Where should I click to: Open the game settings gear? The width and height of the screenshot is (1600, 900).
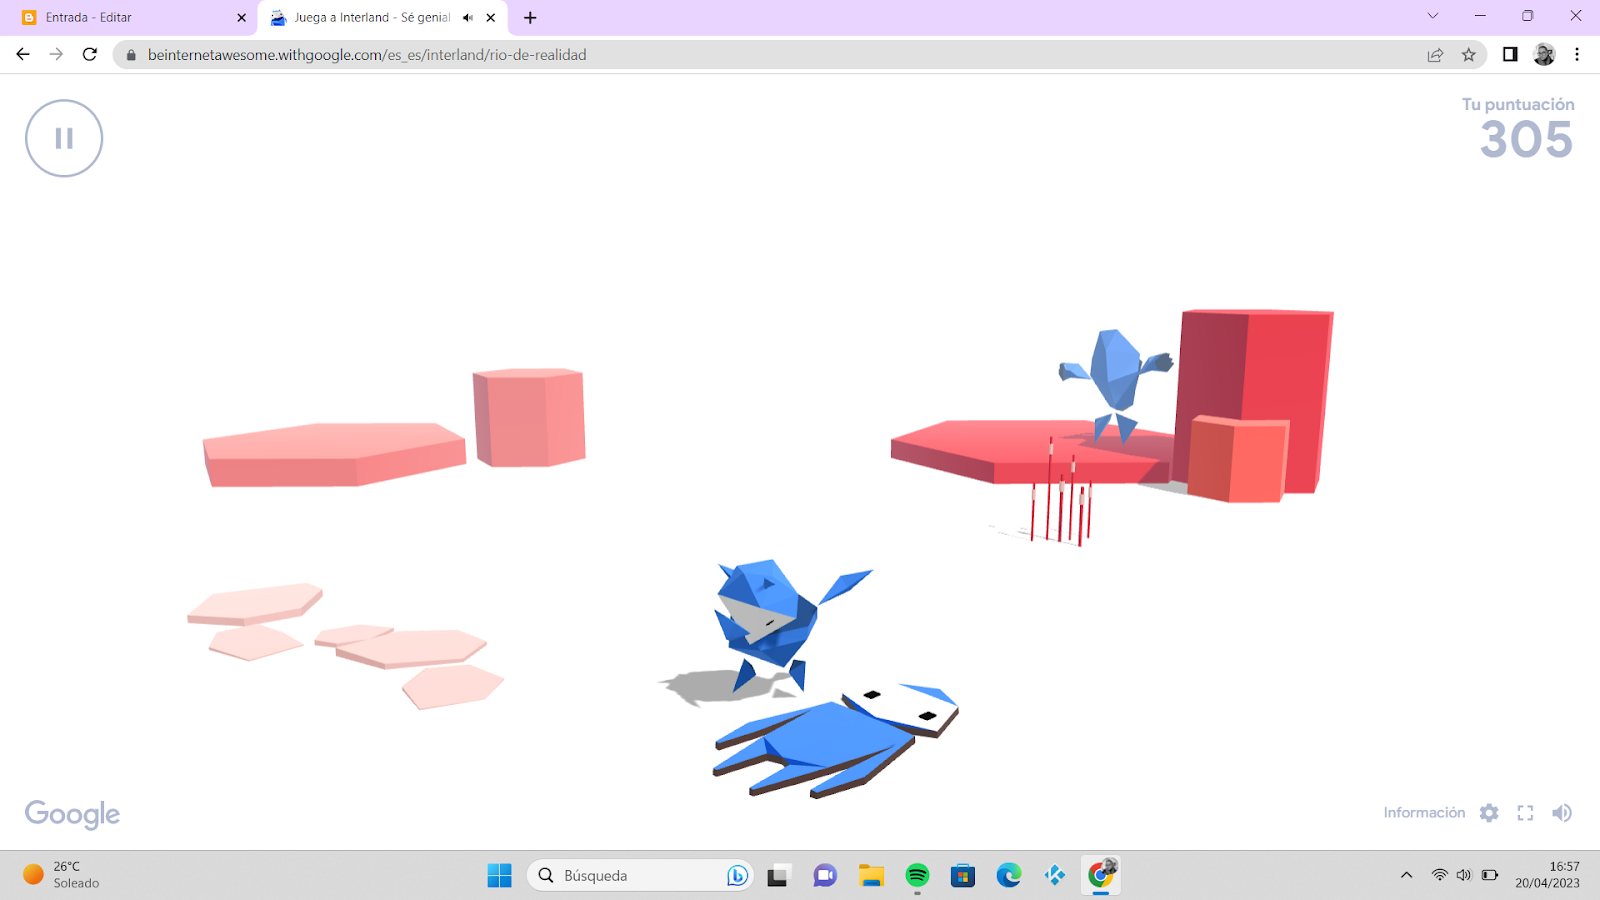click(1489, 813)
